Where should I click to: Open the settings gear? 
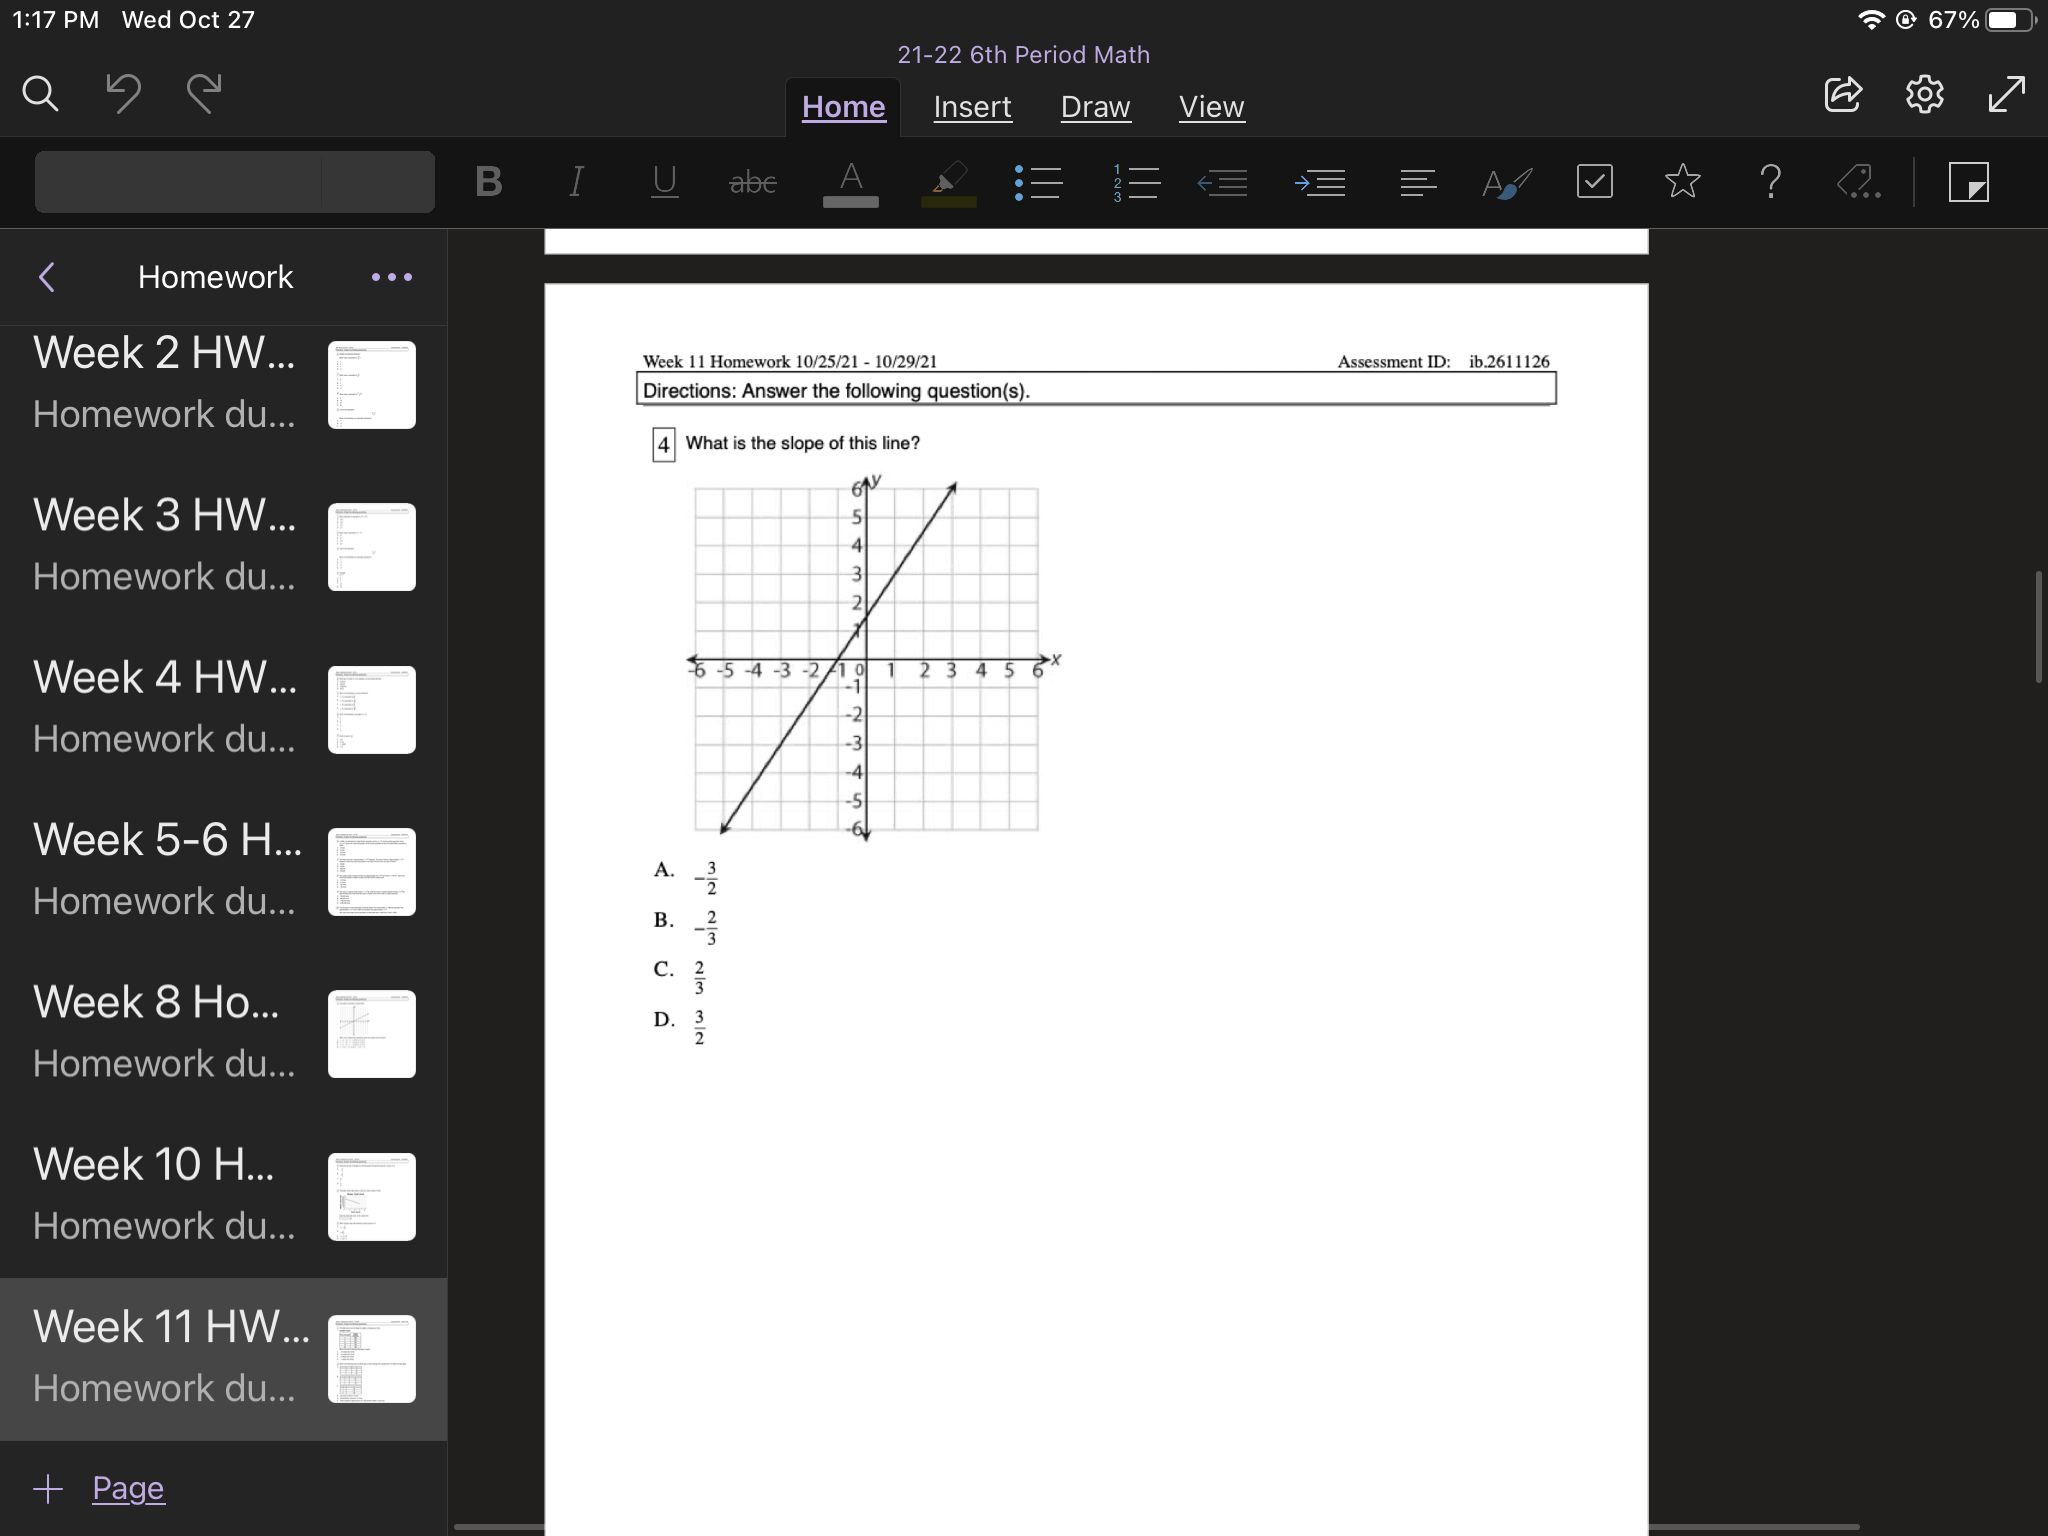coord(1924,94)
